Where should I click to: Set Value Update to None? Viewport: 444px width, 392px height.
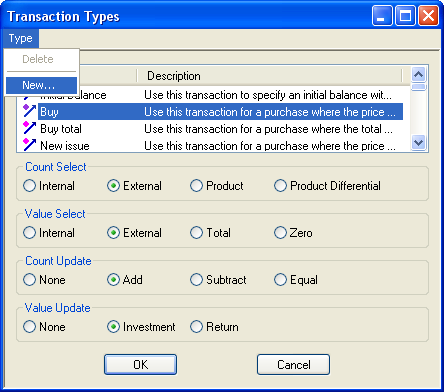44,327
